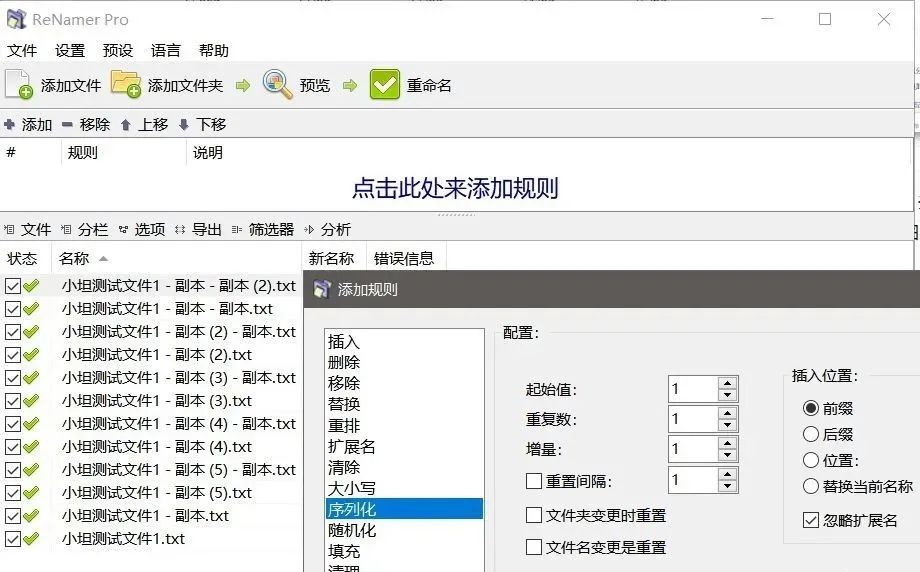Viewport: 920px width, 572px height.
Task: Click the 增量 input field
Action: pyautogui.click(x=694, y=449)
